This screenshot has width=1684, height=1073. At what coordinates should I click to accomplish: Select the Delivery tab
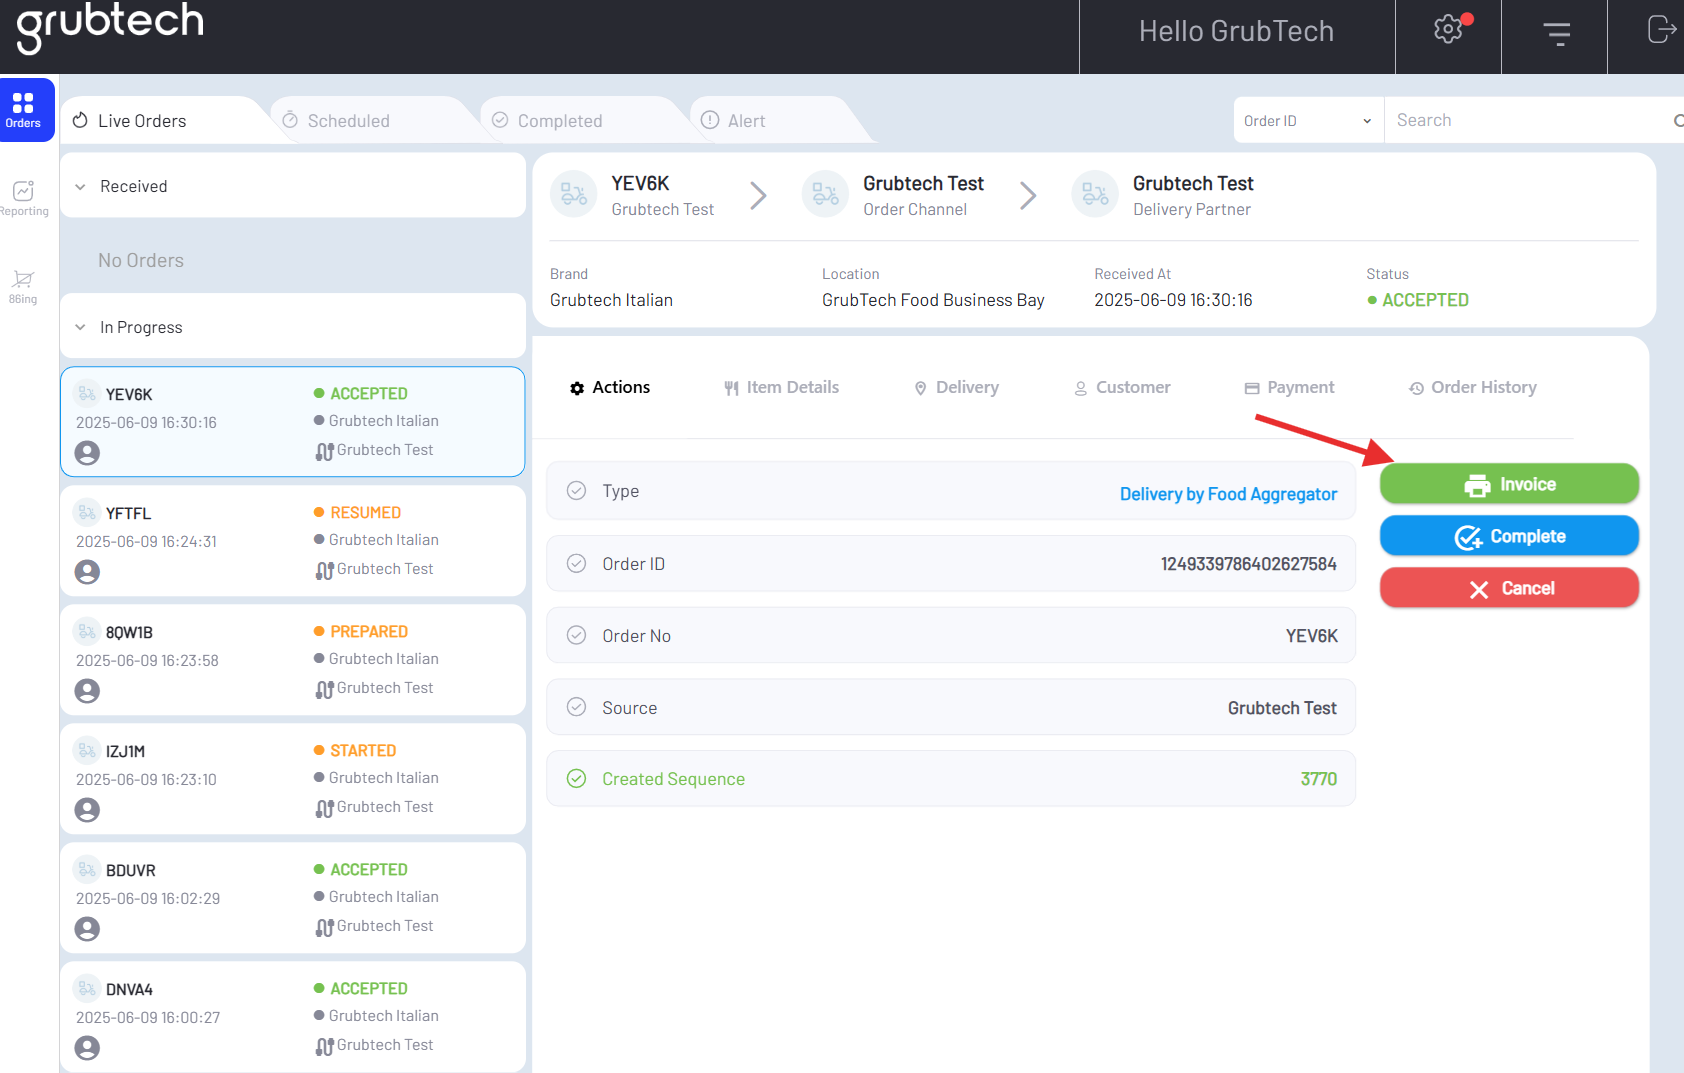pos(956,388)
